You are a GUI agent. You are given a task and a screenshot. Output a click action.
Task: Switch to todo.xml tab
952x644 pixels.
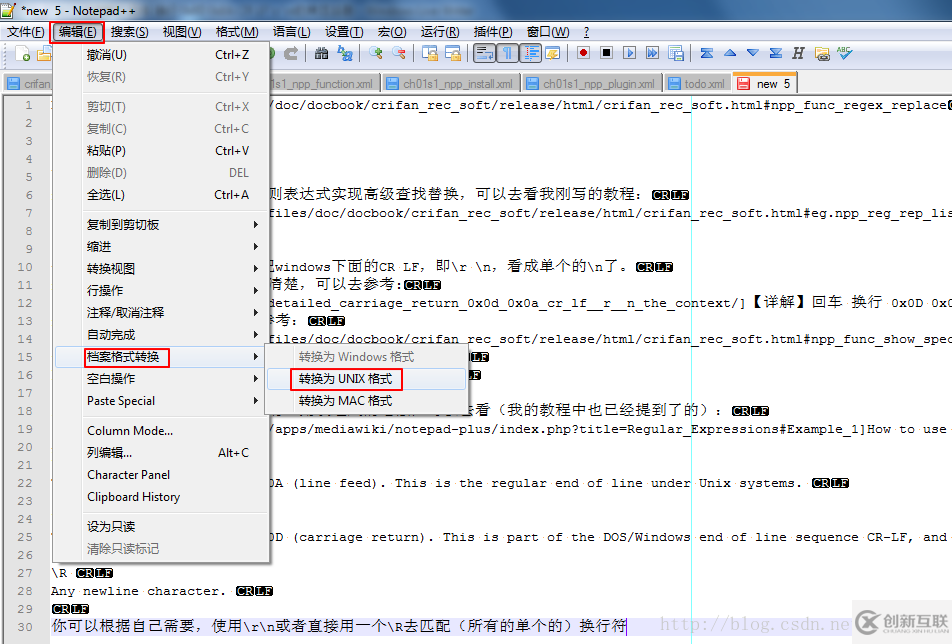coord(698,84)
